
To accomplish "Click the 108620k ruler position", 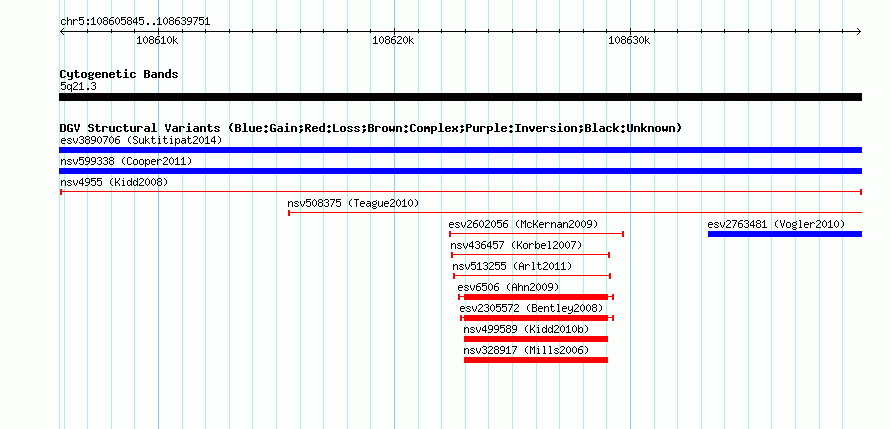I will coord(393,40).
